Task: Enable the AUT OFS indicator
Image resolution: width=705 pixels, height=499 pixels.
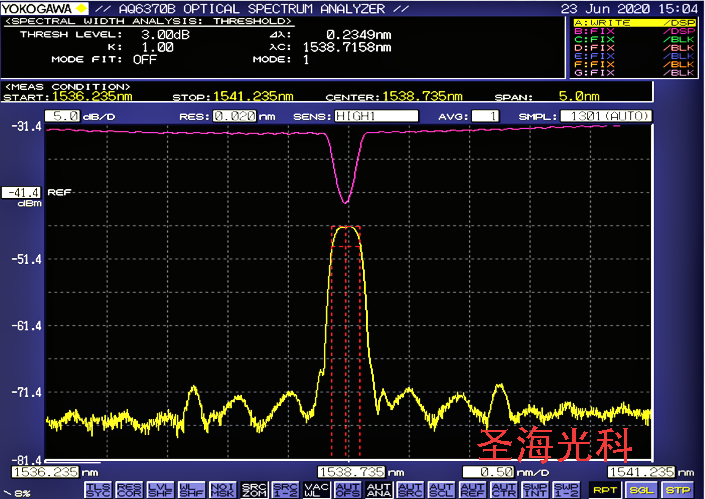Action: (348, 490)
